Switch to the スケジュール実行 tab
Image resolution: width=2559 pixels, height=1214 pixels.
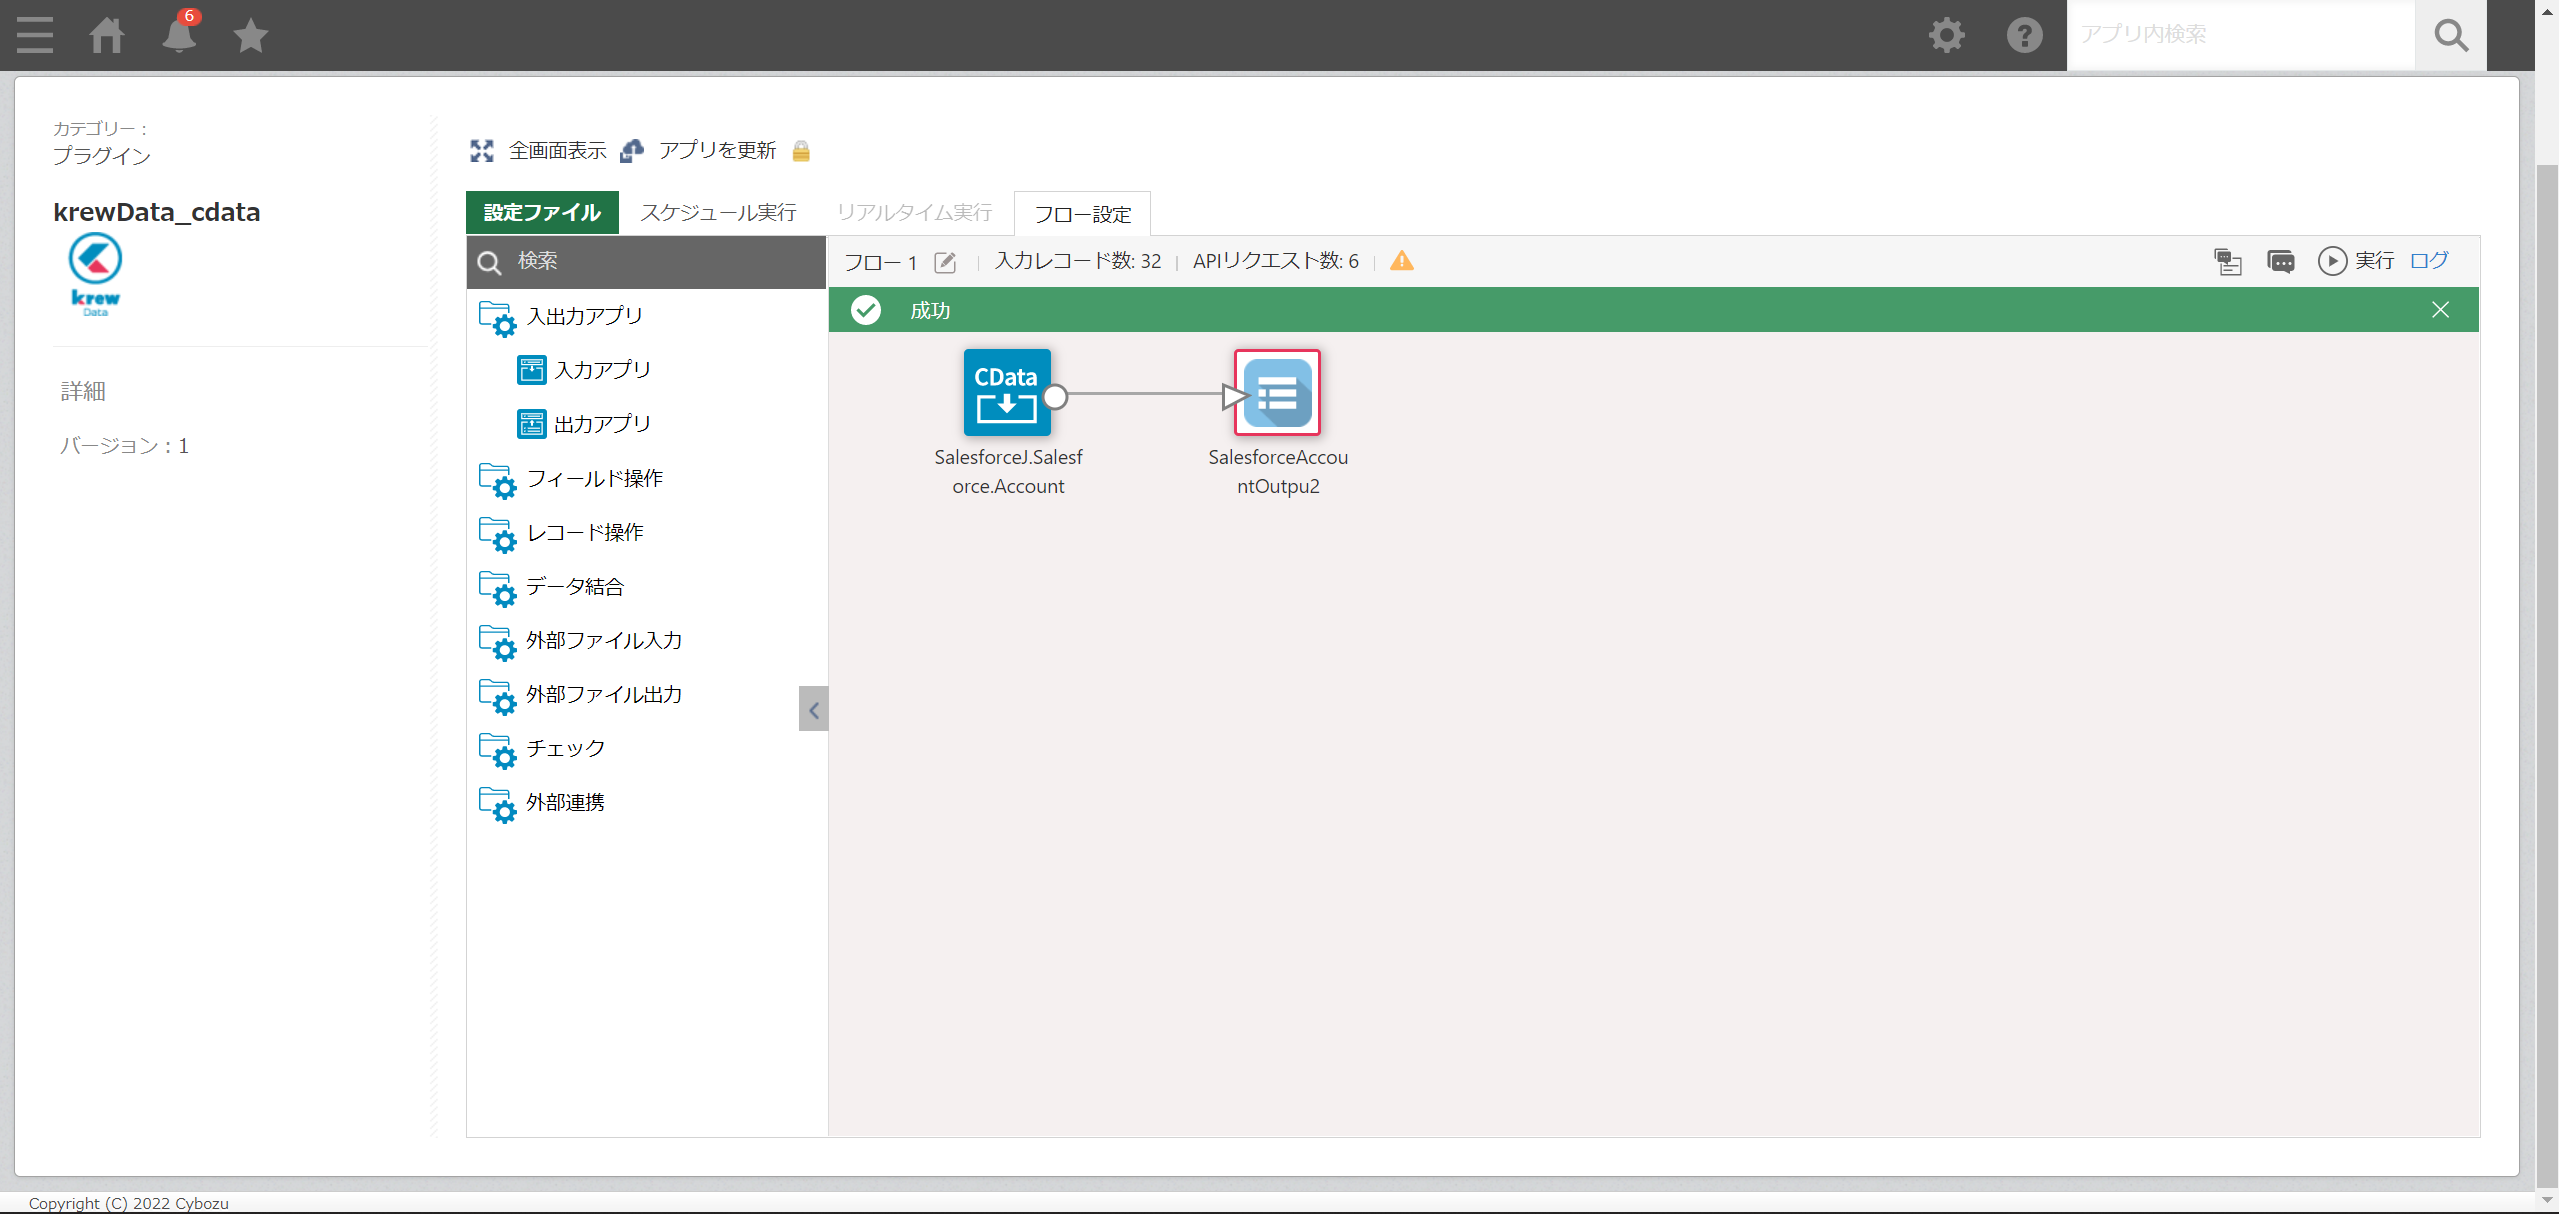point(718,212)
